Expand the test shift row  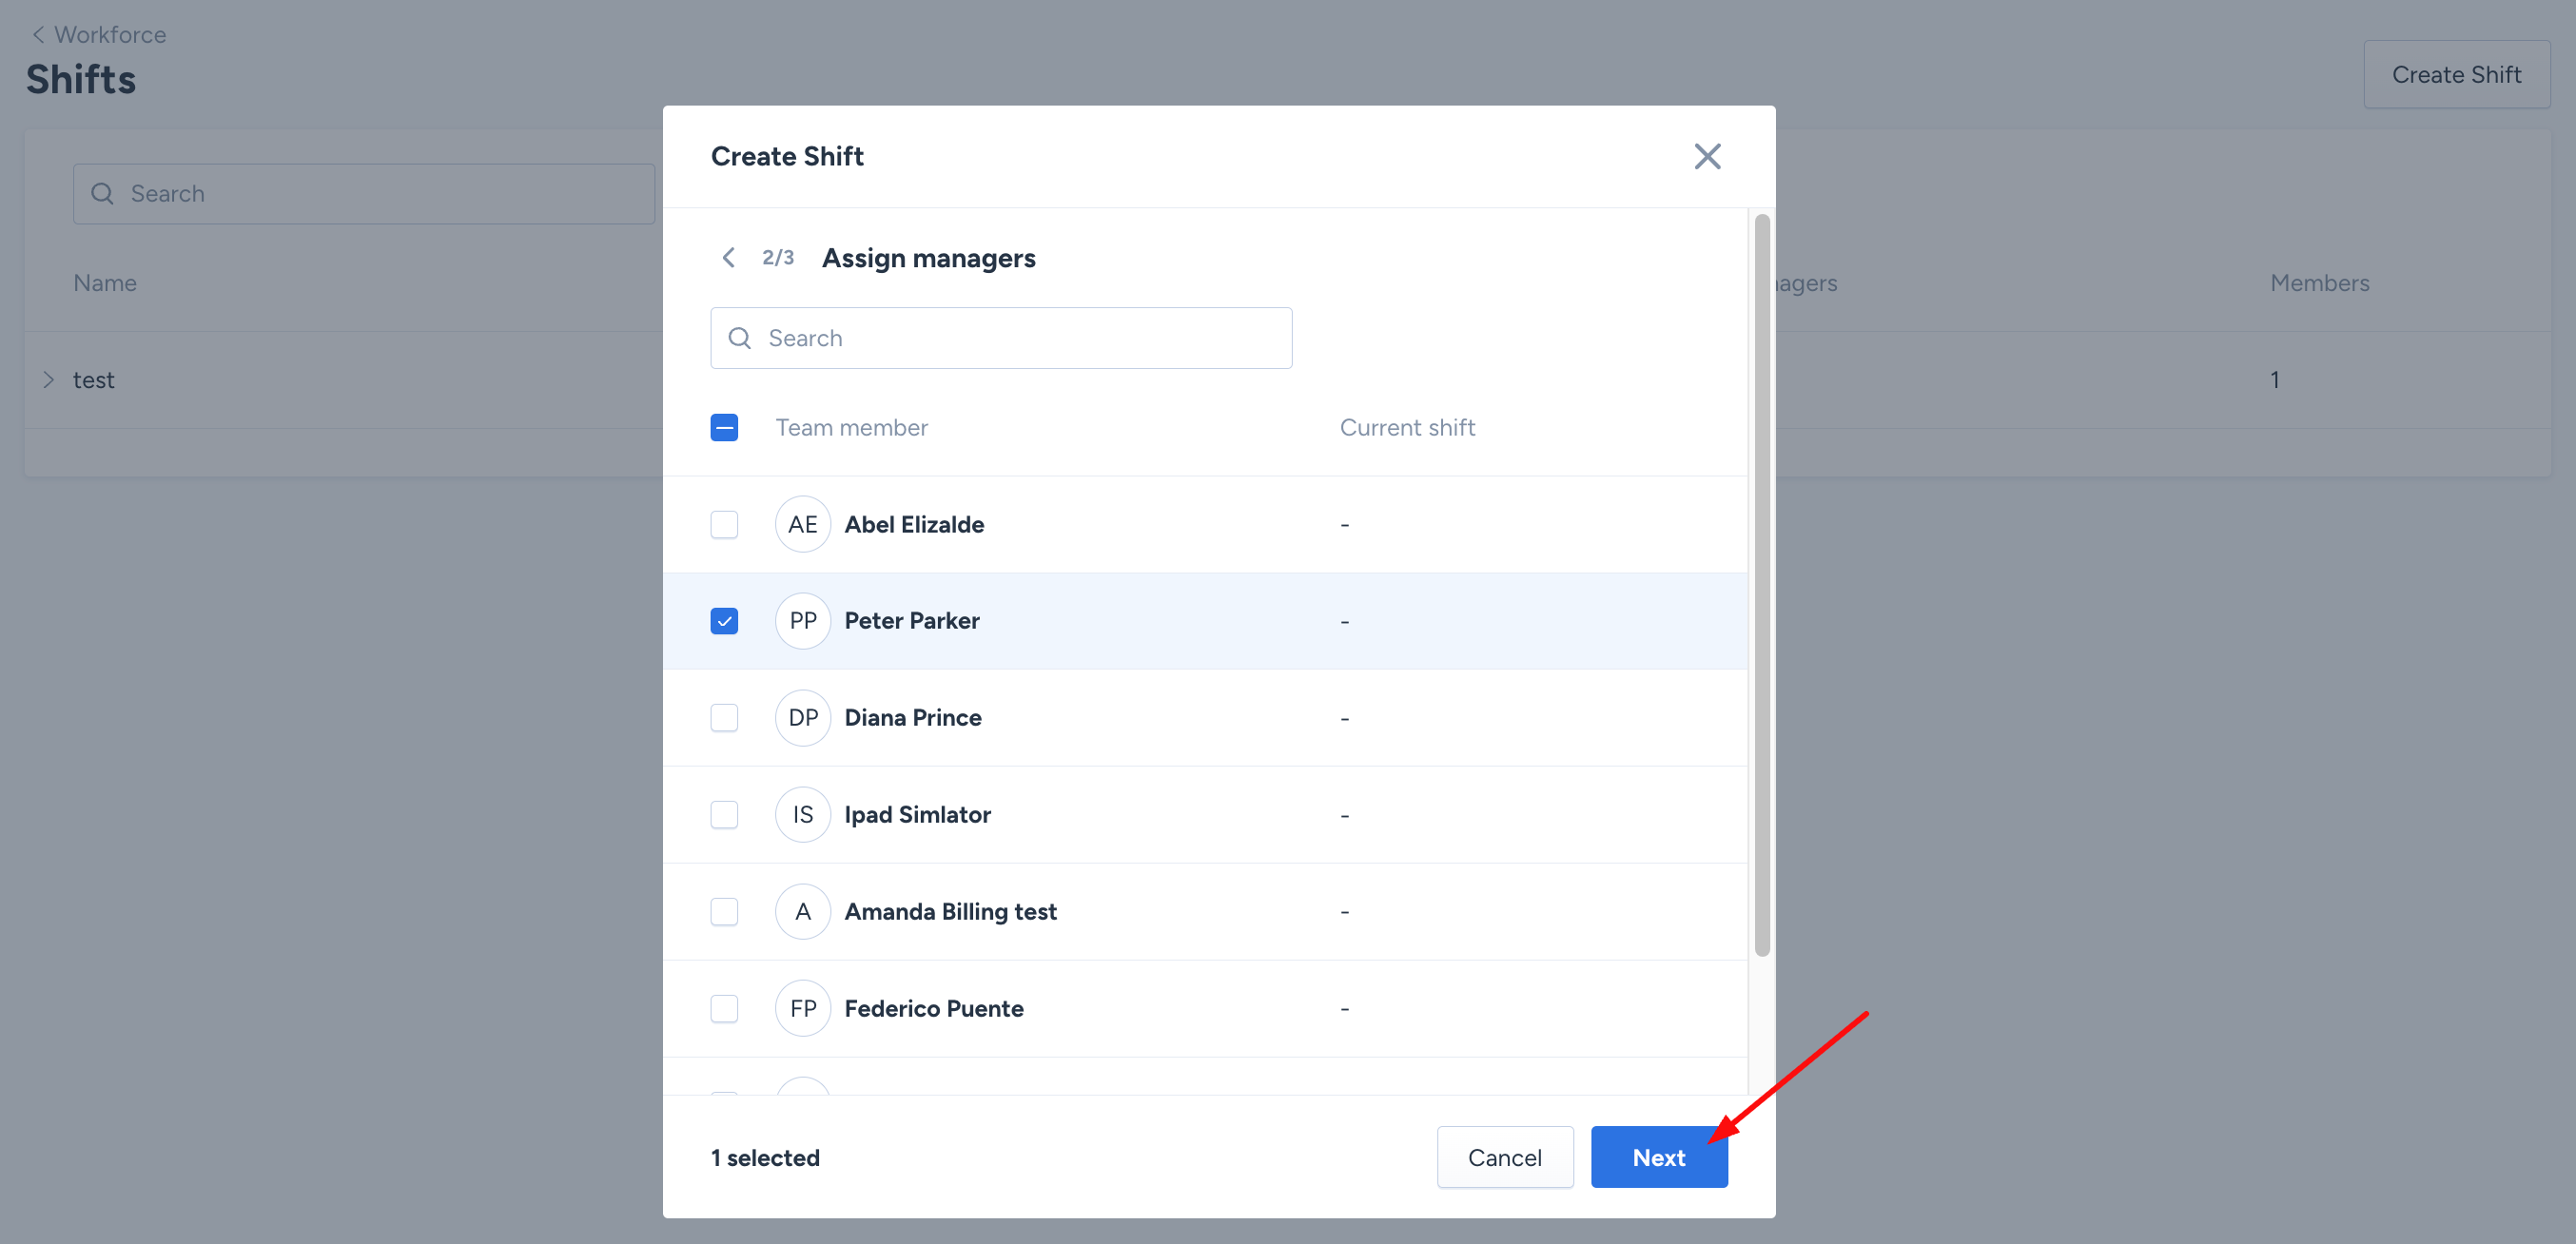coord(48,380)
